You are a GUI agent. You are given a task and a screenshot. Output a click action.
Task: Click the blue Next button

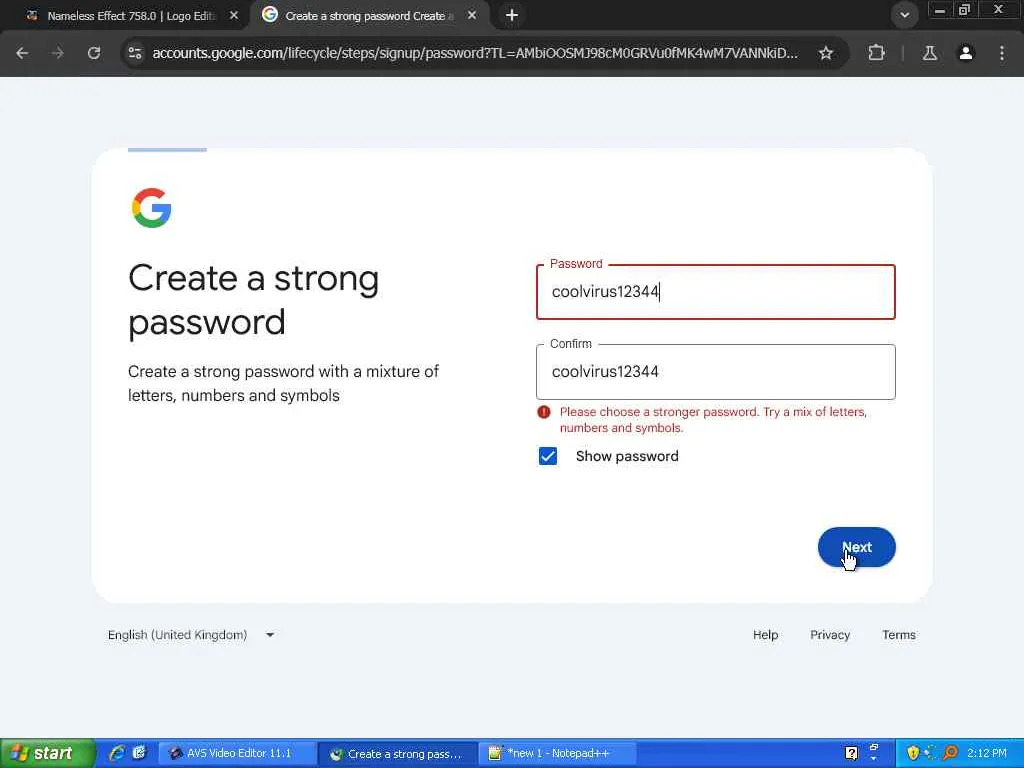[856, 547]
